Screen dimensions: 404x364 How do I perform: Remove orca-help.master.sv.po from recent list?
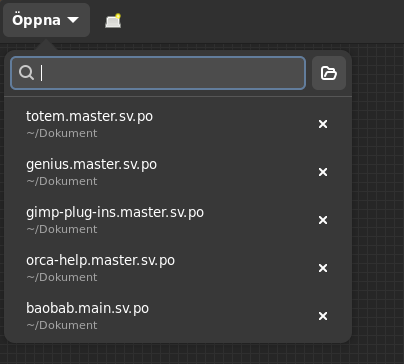pos(323,268)
